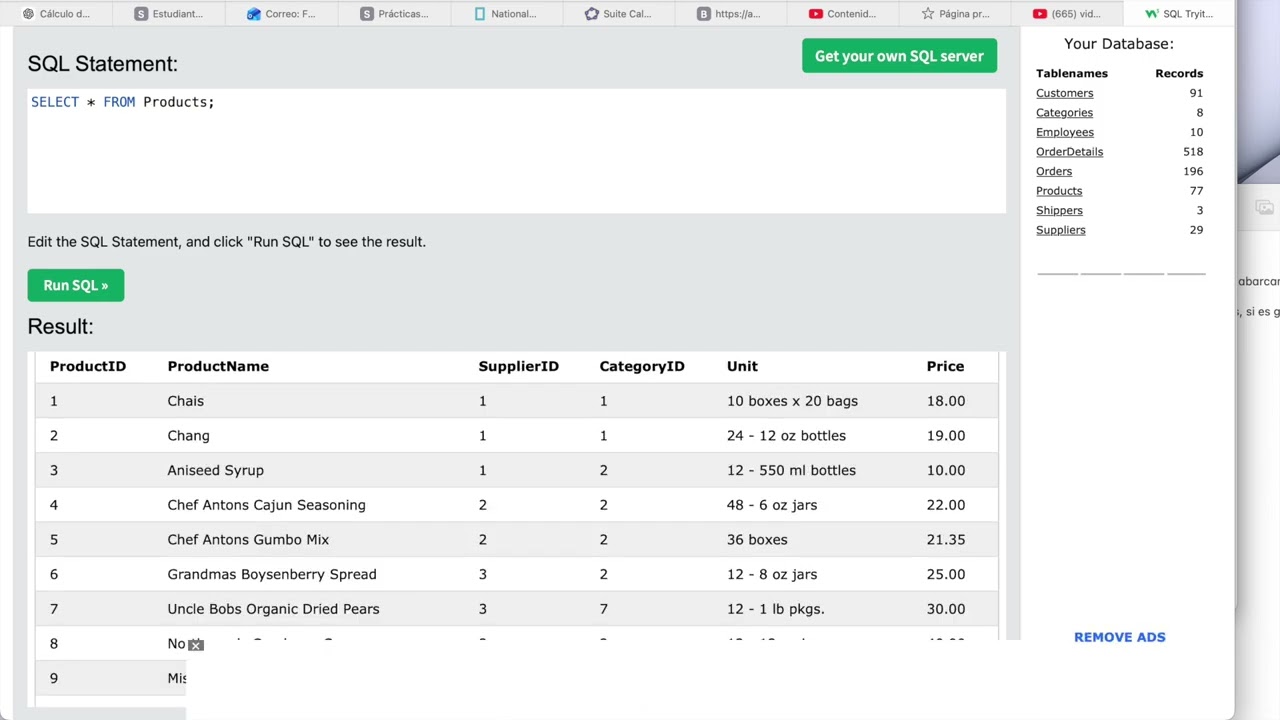Click the SupplierID column header
Image resolution: width=1280 pixels, height=720 pixels.
518,366
